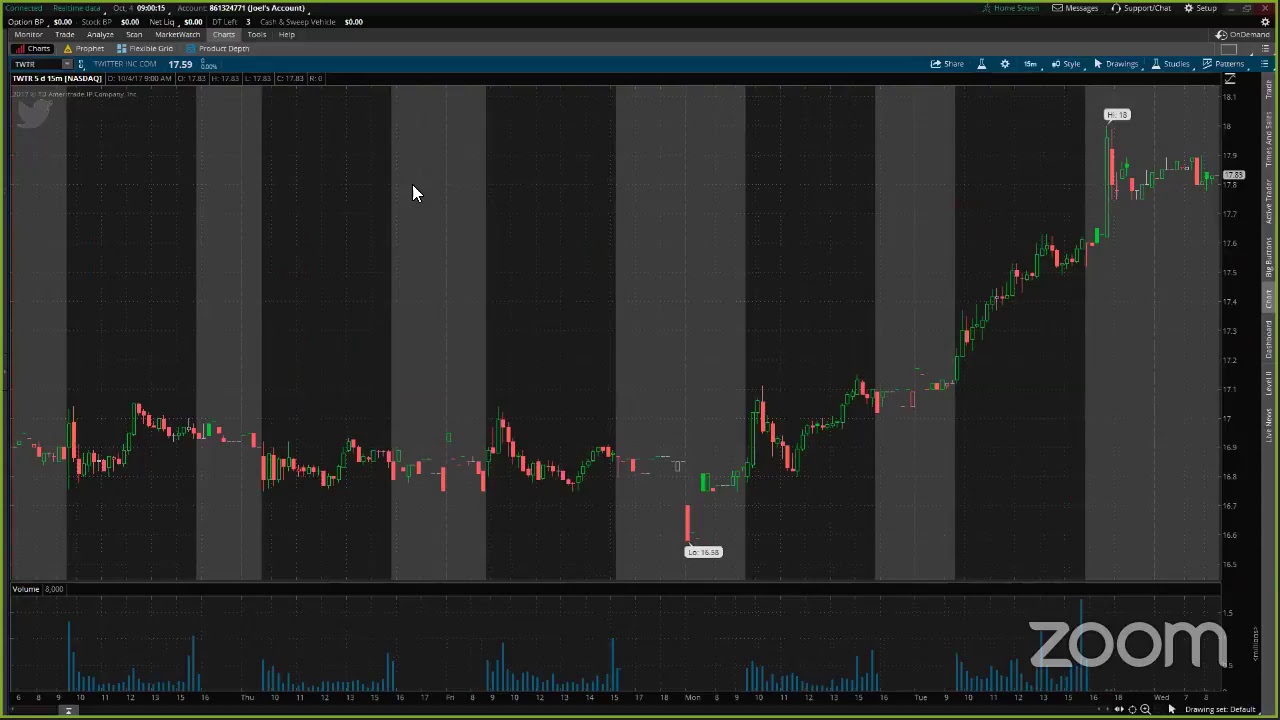Image resolution: width=1280 pixels, height=720 pixels.
Task: Open Support/Chat
Action: (x=1141, y=8)
